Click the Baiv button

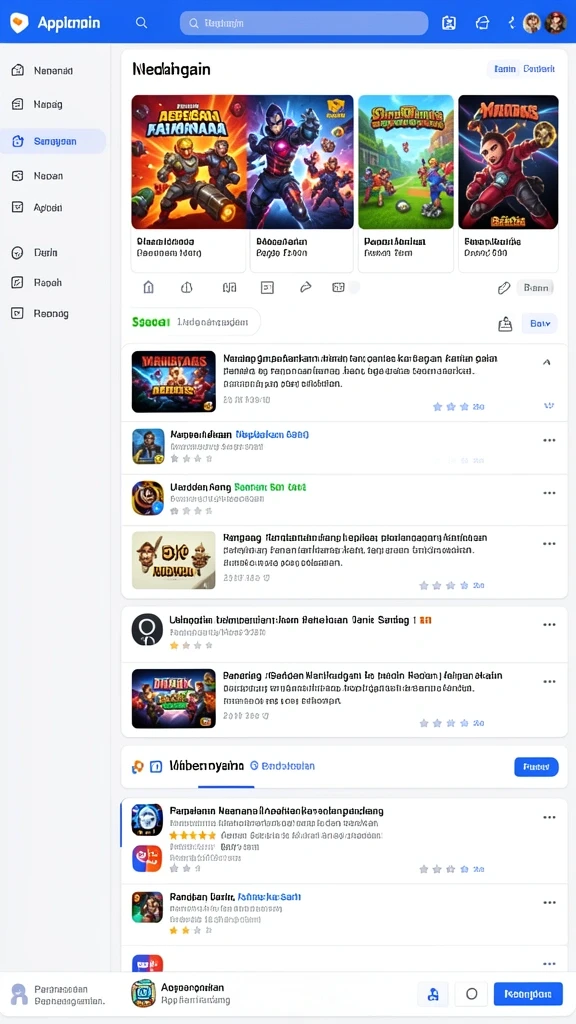click(539, 323)
